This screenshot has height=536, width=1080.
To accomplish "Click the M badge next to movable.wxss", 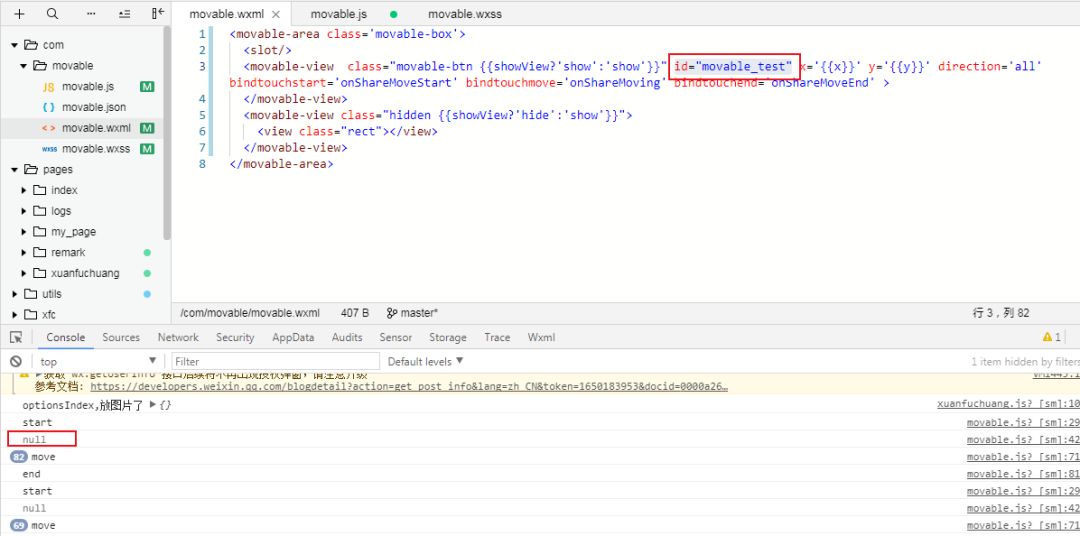I will point(147,149).
